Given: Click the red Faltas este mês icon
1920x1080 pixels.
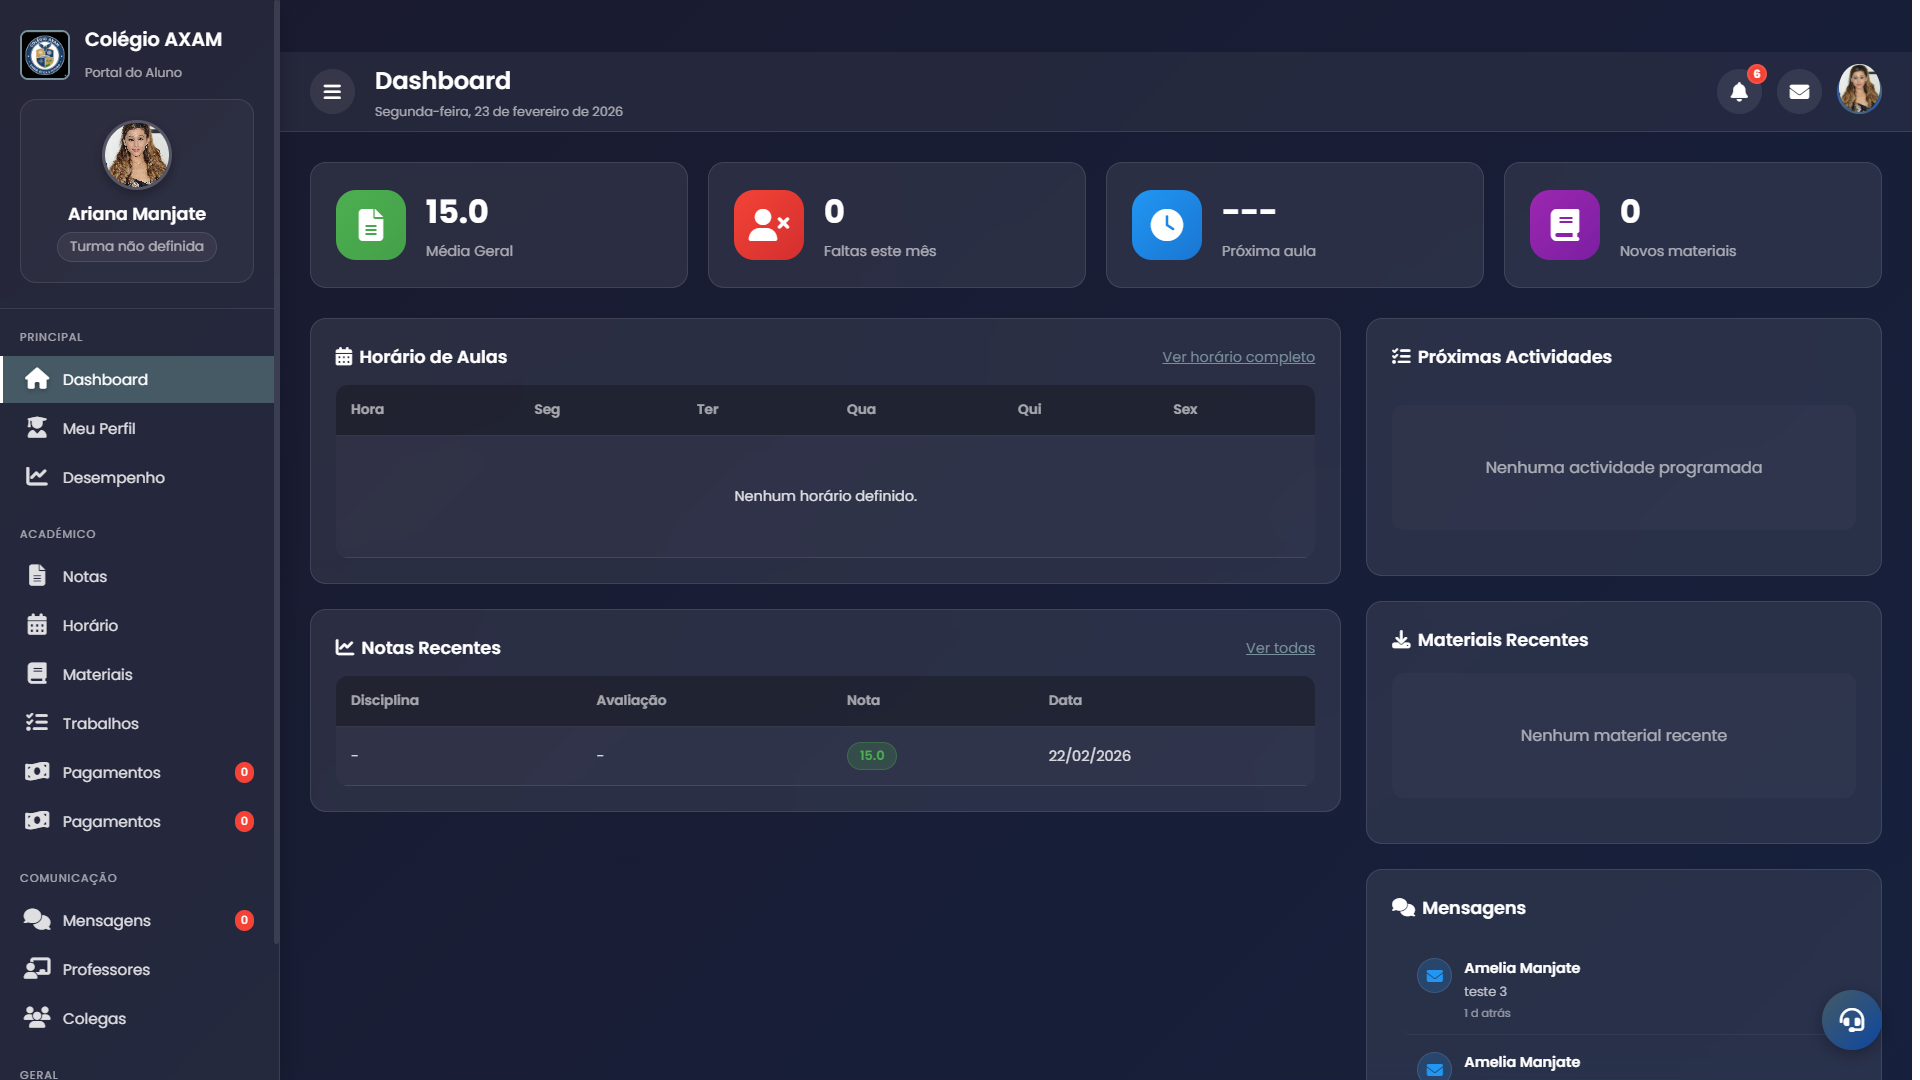Looking at the screenshot, I should pos(768,225).
